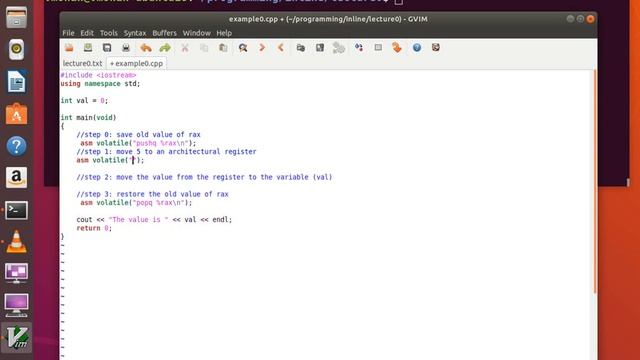Click the '//step 1: move 5' comment
The image size is (640, 360).
click(167, 152)
